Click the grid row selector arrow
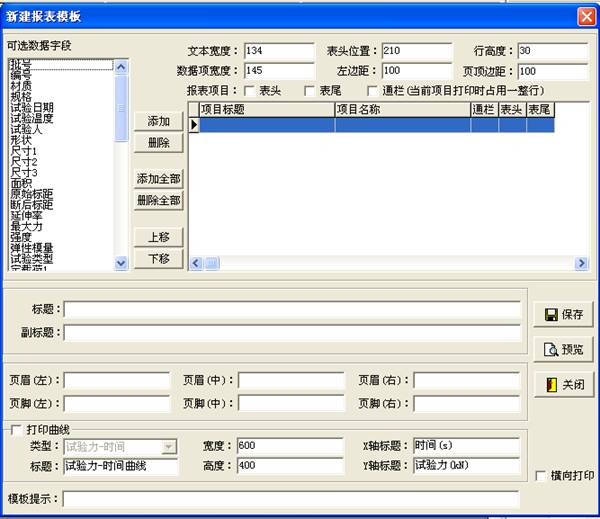 (194, 125)
